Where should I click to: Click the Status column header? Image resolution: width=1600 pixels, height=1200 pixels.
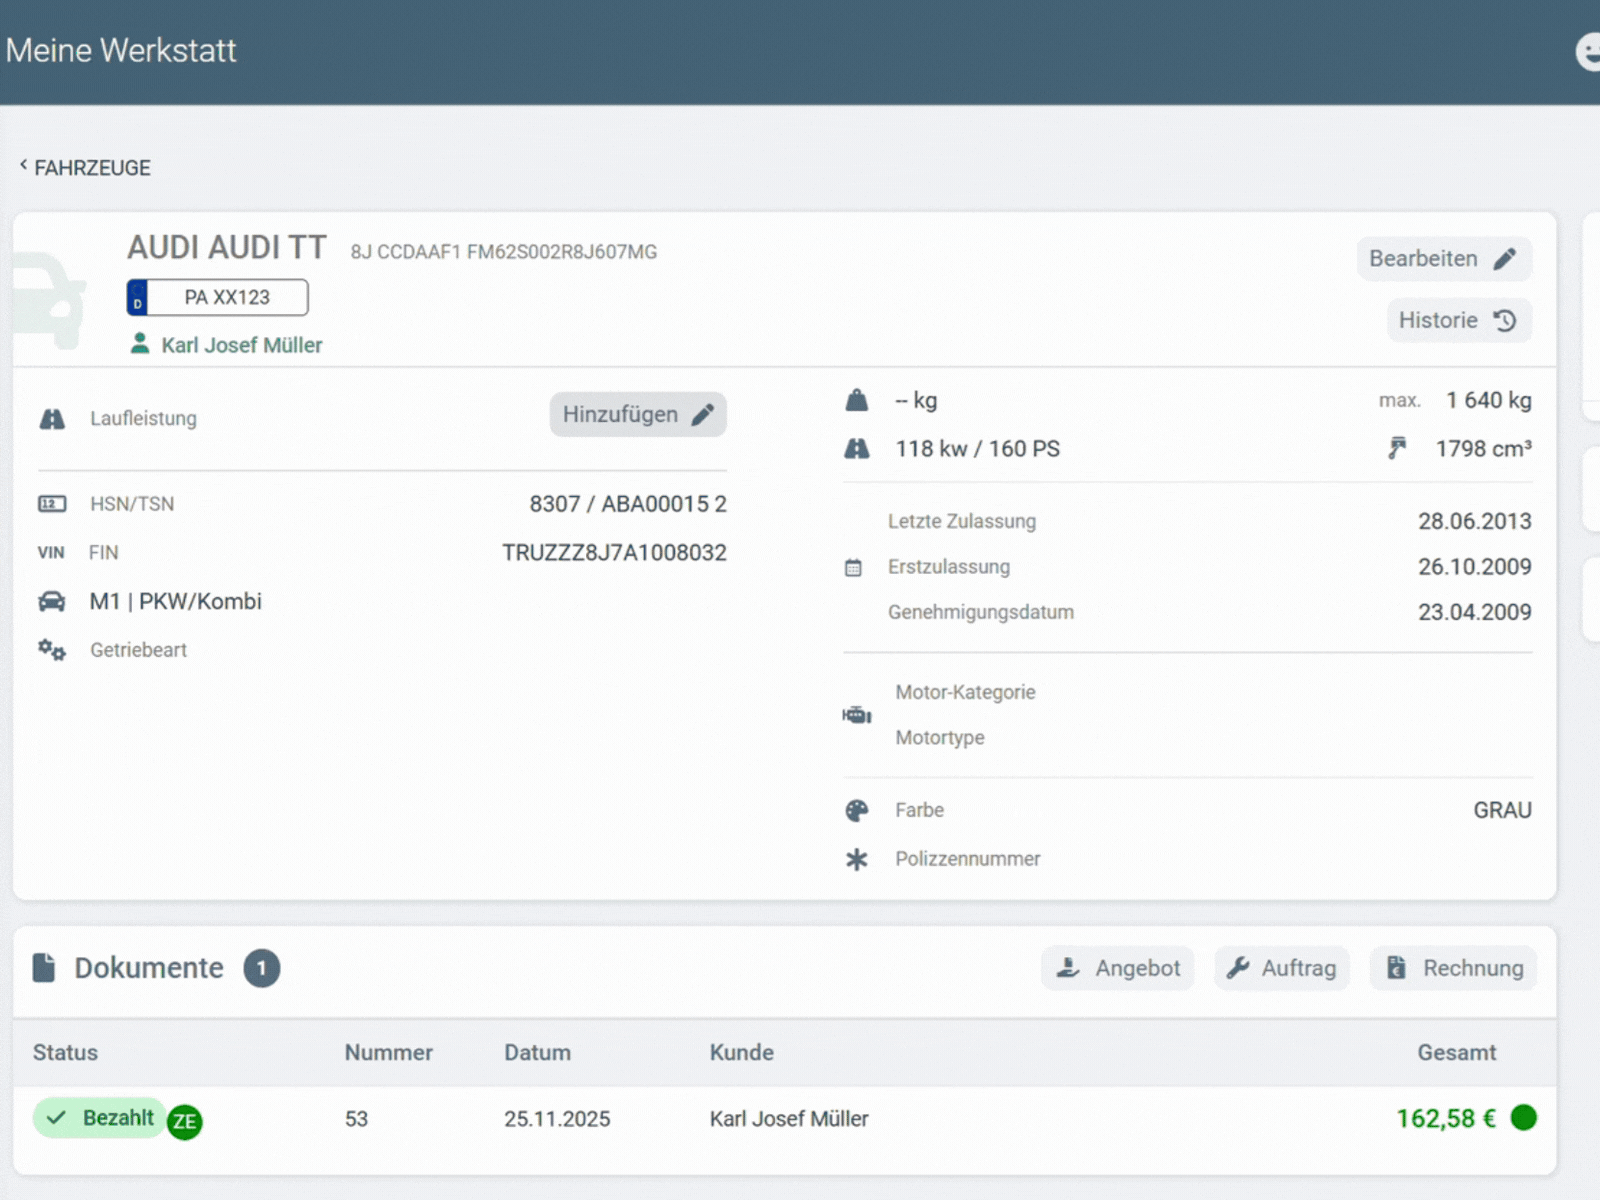(65, 1053)
